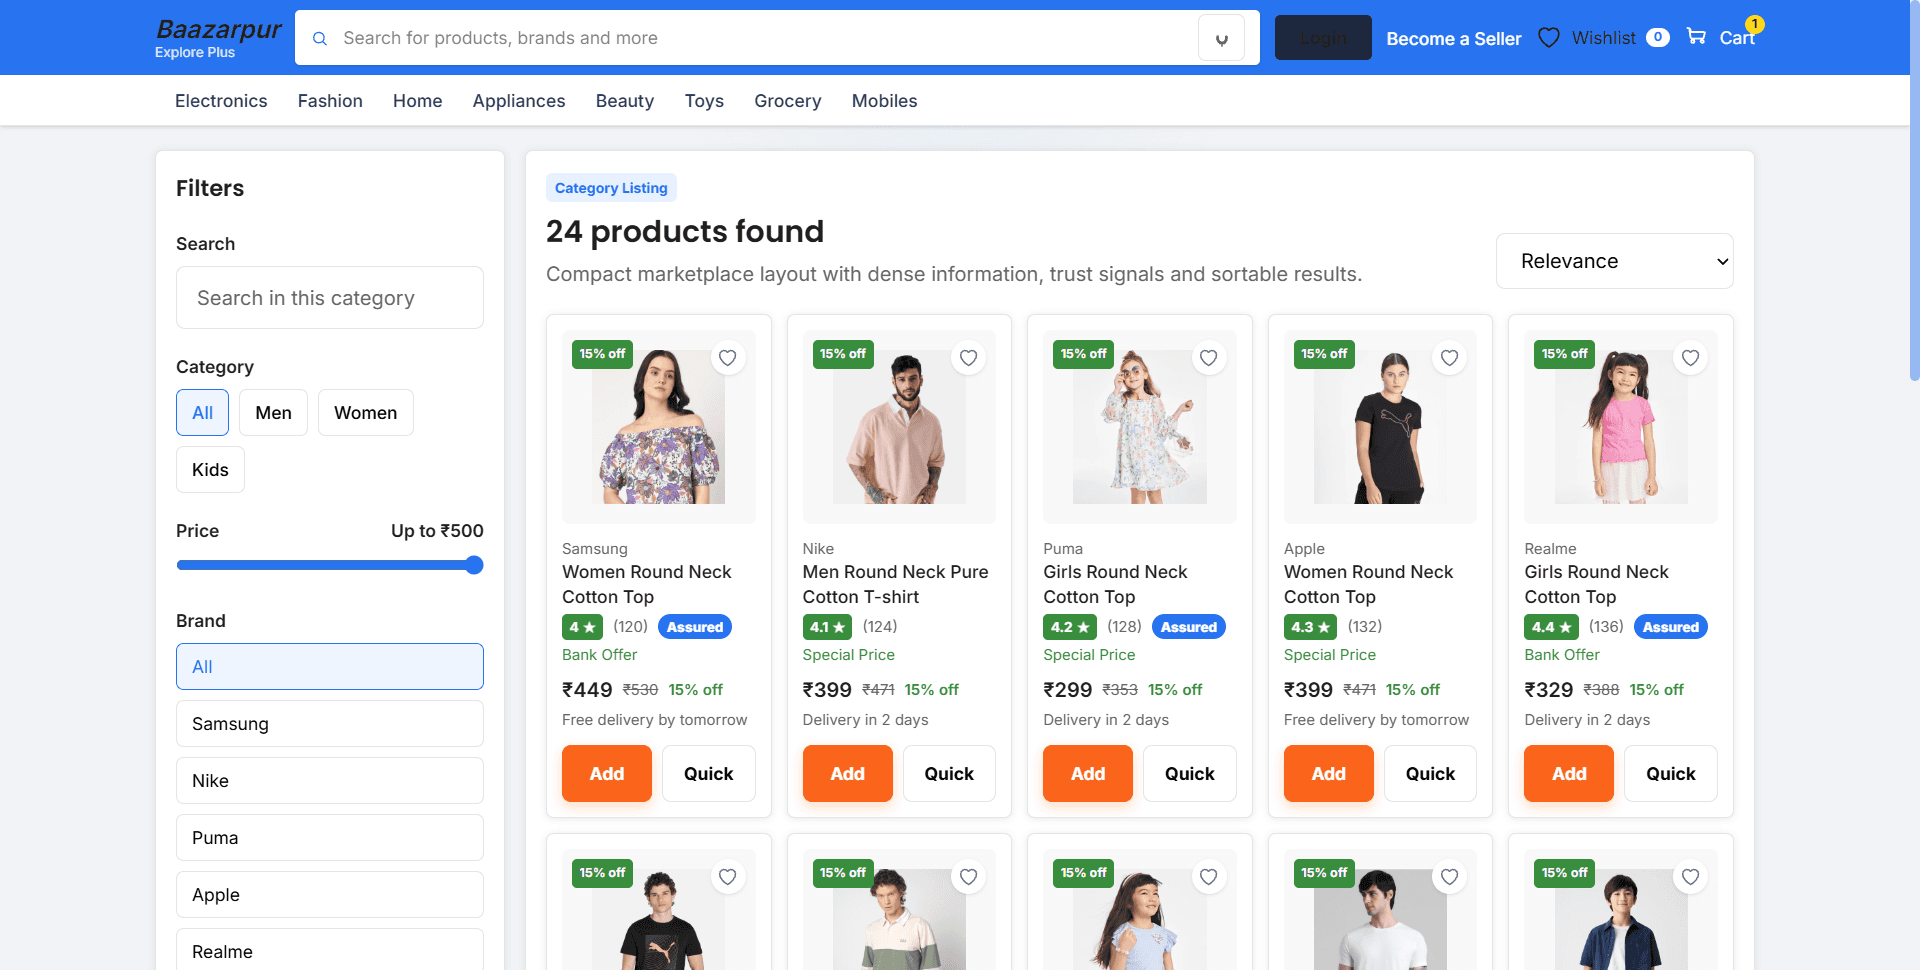
Task: Open the shopping cart icon
Action: point(1696,36)
